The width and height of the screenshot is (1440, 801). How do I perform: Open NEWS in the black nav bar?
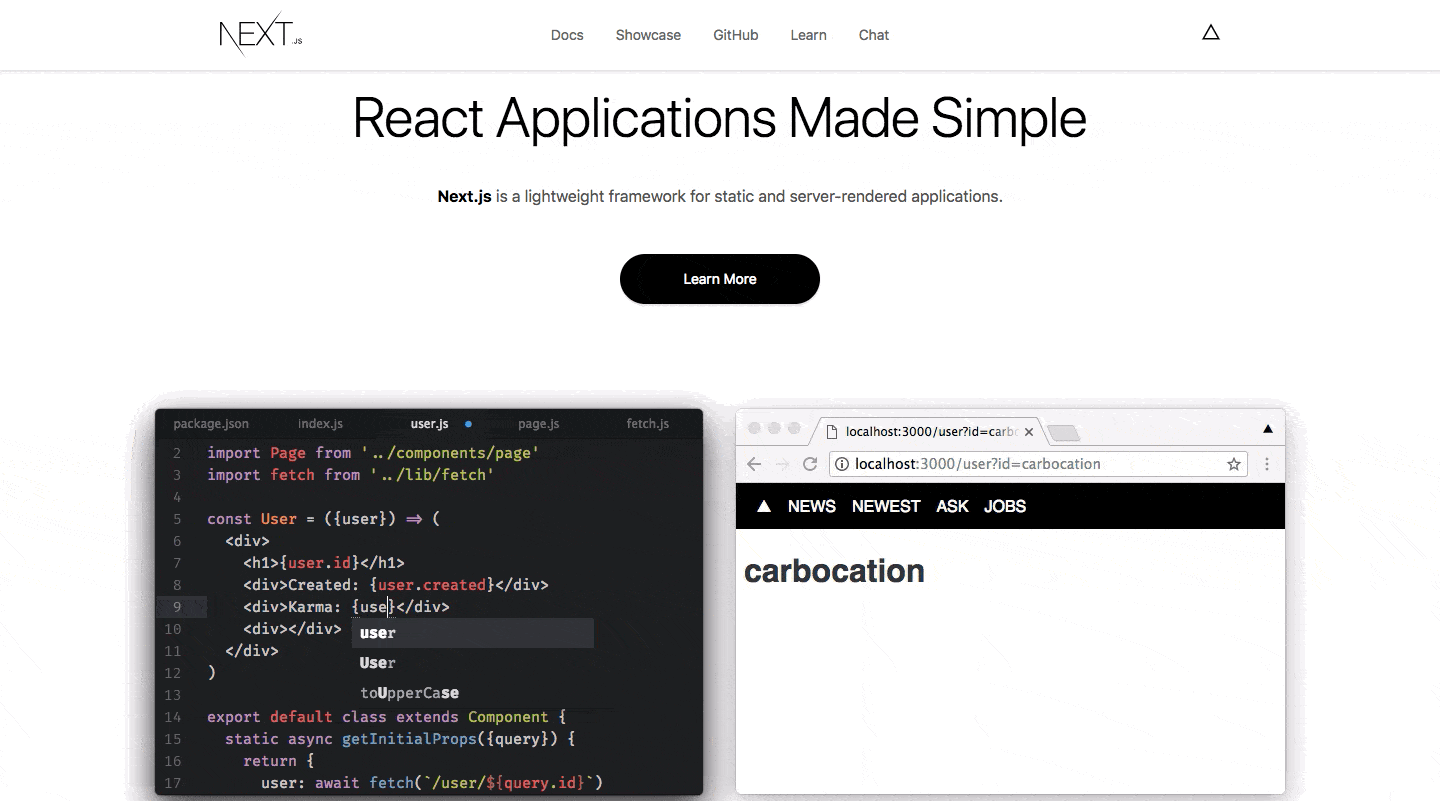[812, 506]
